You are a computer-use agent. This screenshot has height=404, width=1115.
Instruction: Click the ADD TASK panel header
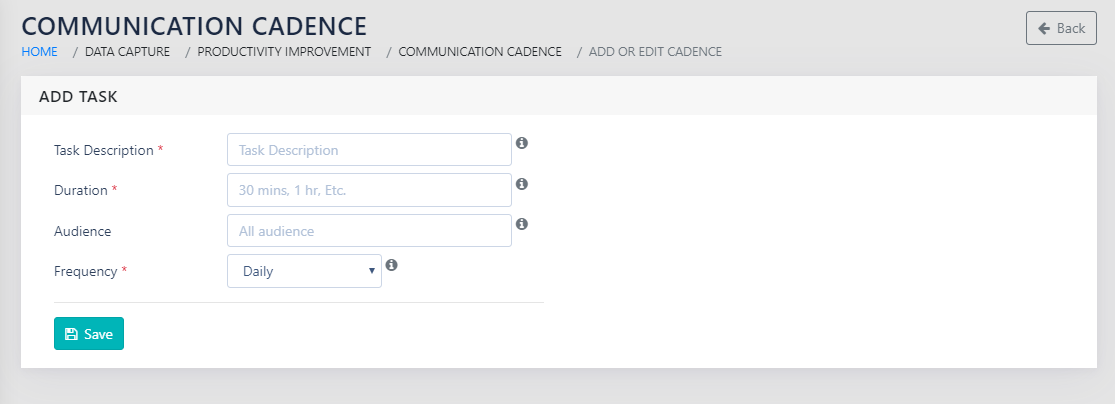click(x=79, y=97)
